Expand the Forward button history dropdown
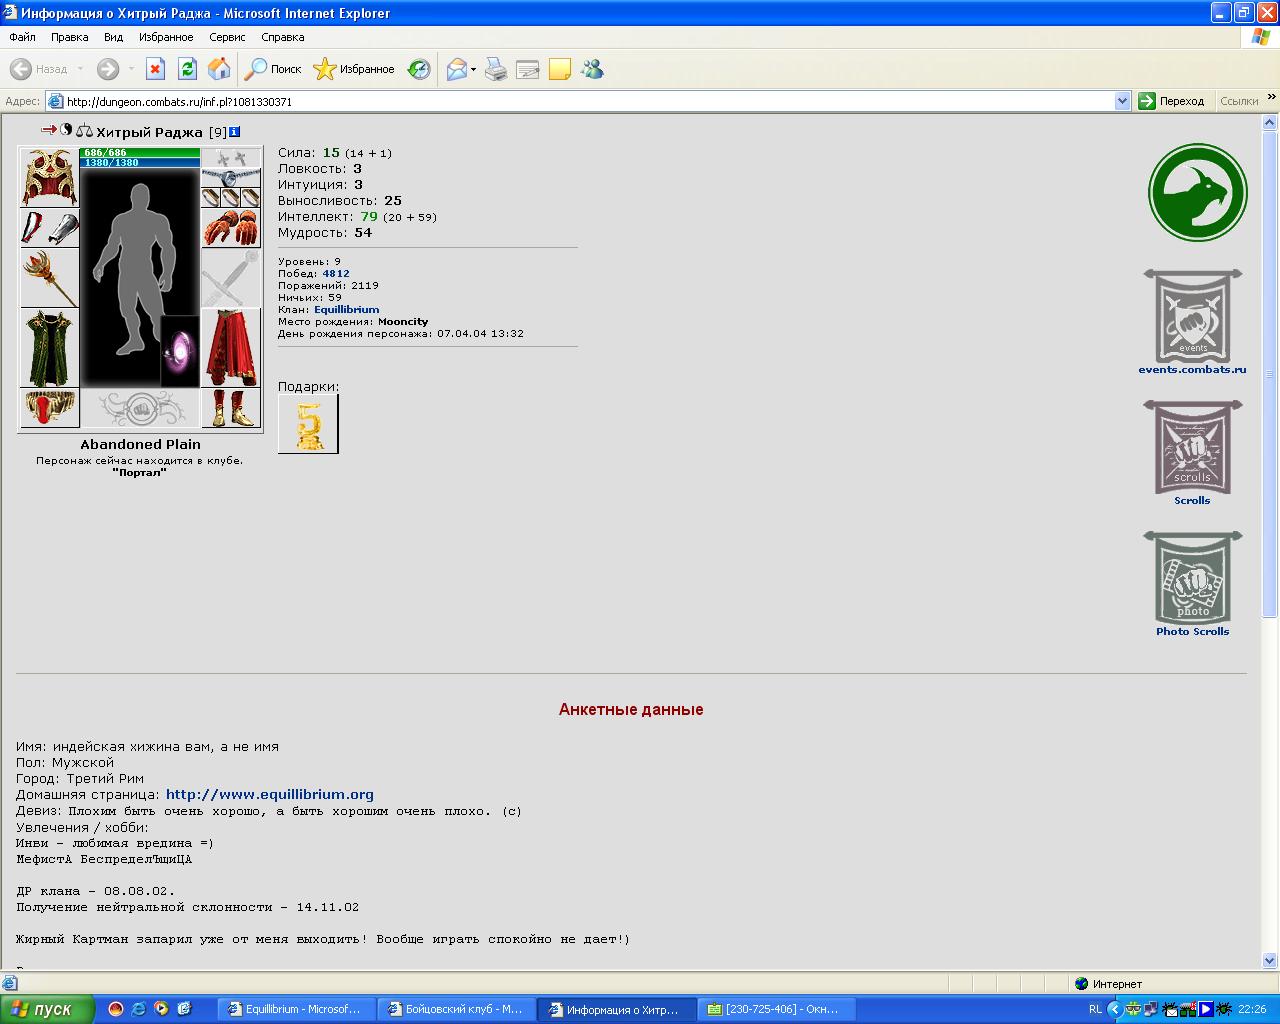Screen dimensions: 1280x1024 pos(130,69)
